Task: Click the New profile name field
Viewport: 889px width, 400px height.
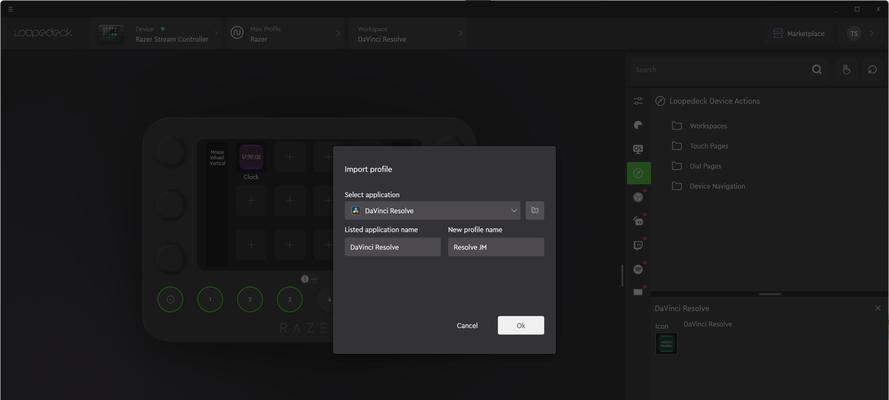Action: pyautogui.click(x=496, y=247)
